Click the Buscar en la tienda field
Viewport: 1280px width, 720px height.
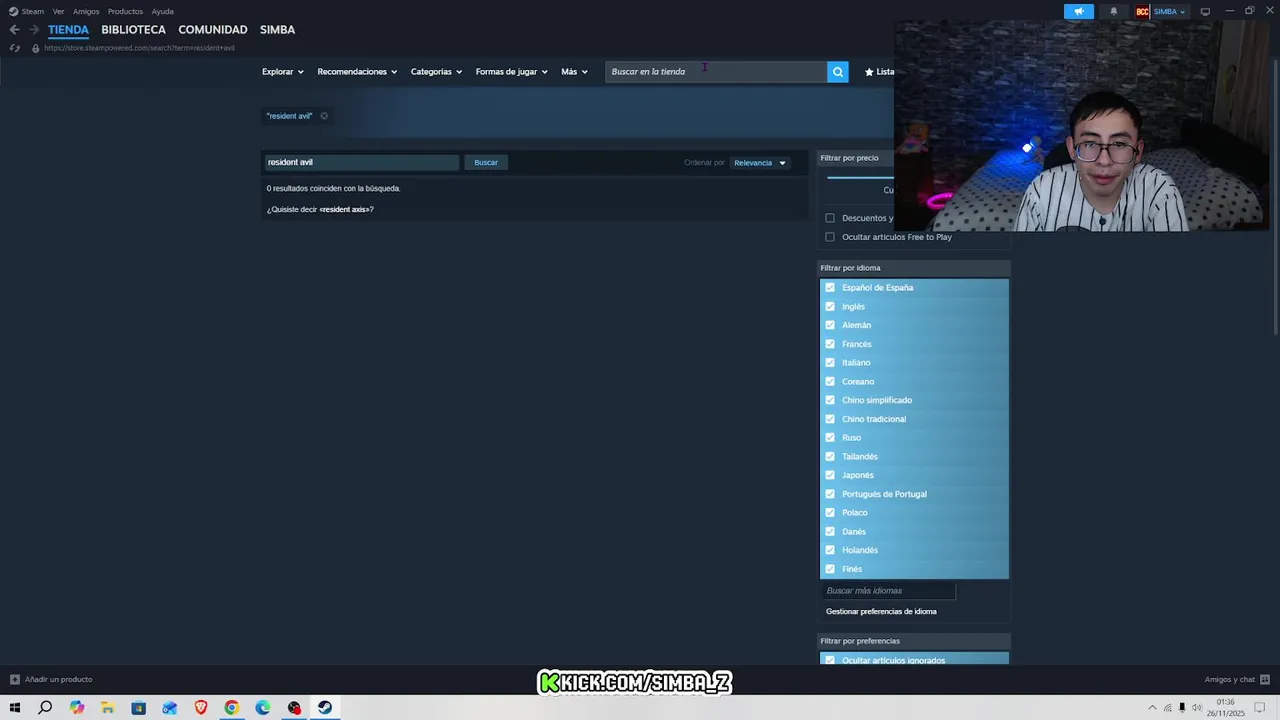[716, 72]
